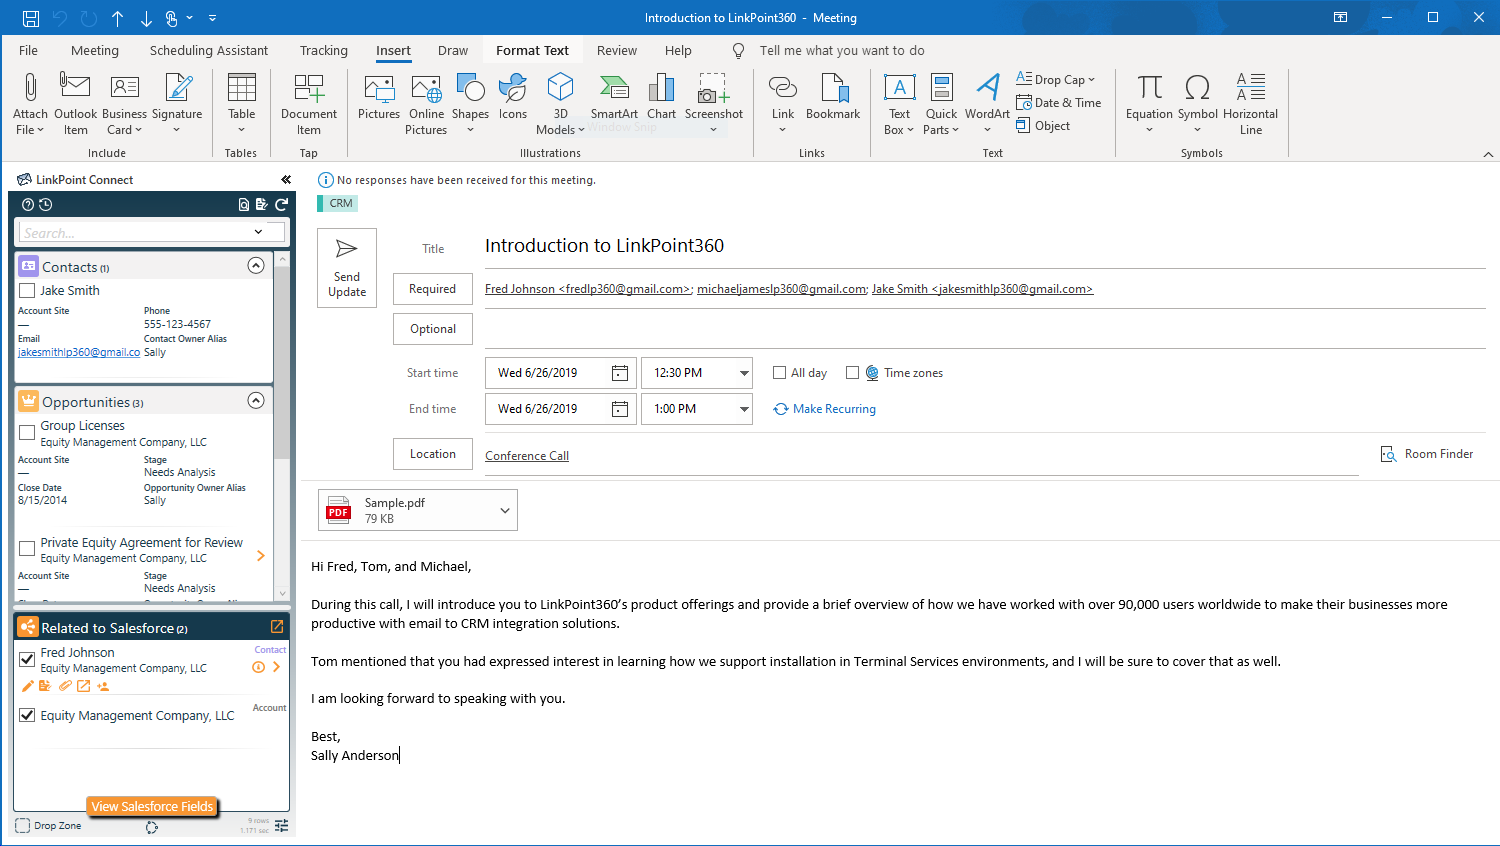Insert Pictures from the ribbon

tap(379, 97)
